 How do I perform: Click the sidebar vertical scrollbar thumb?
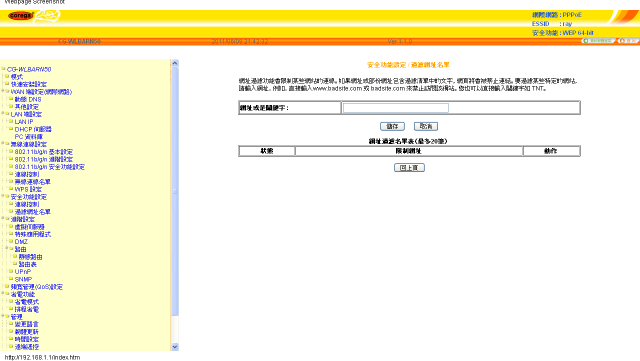175,191
